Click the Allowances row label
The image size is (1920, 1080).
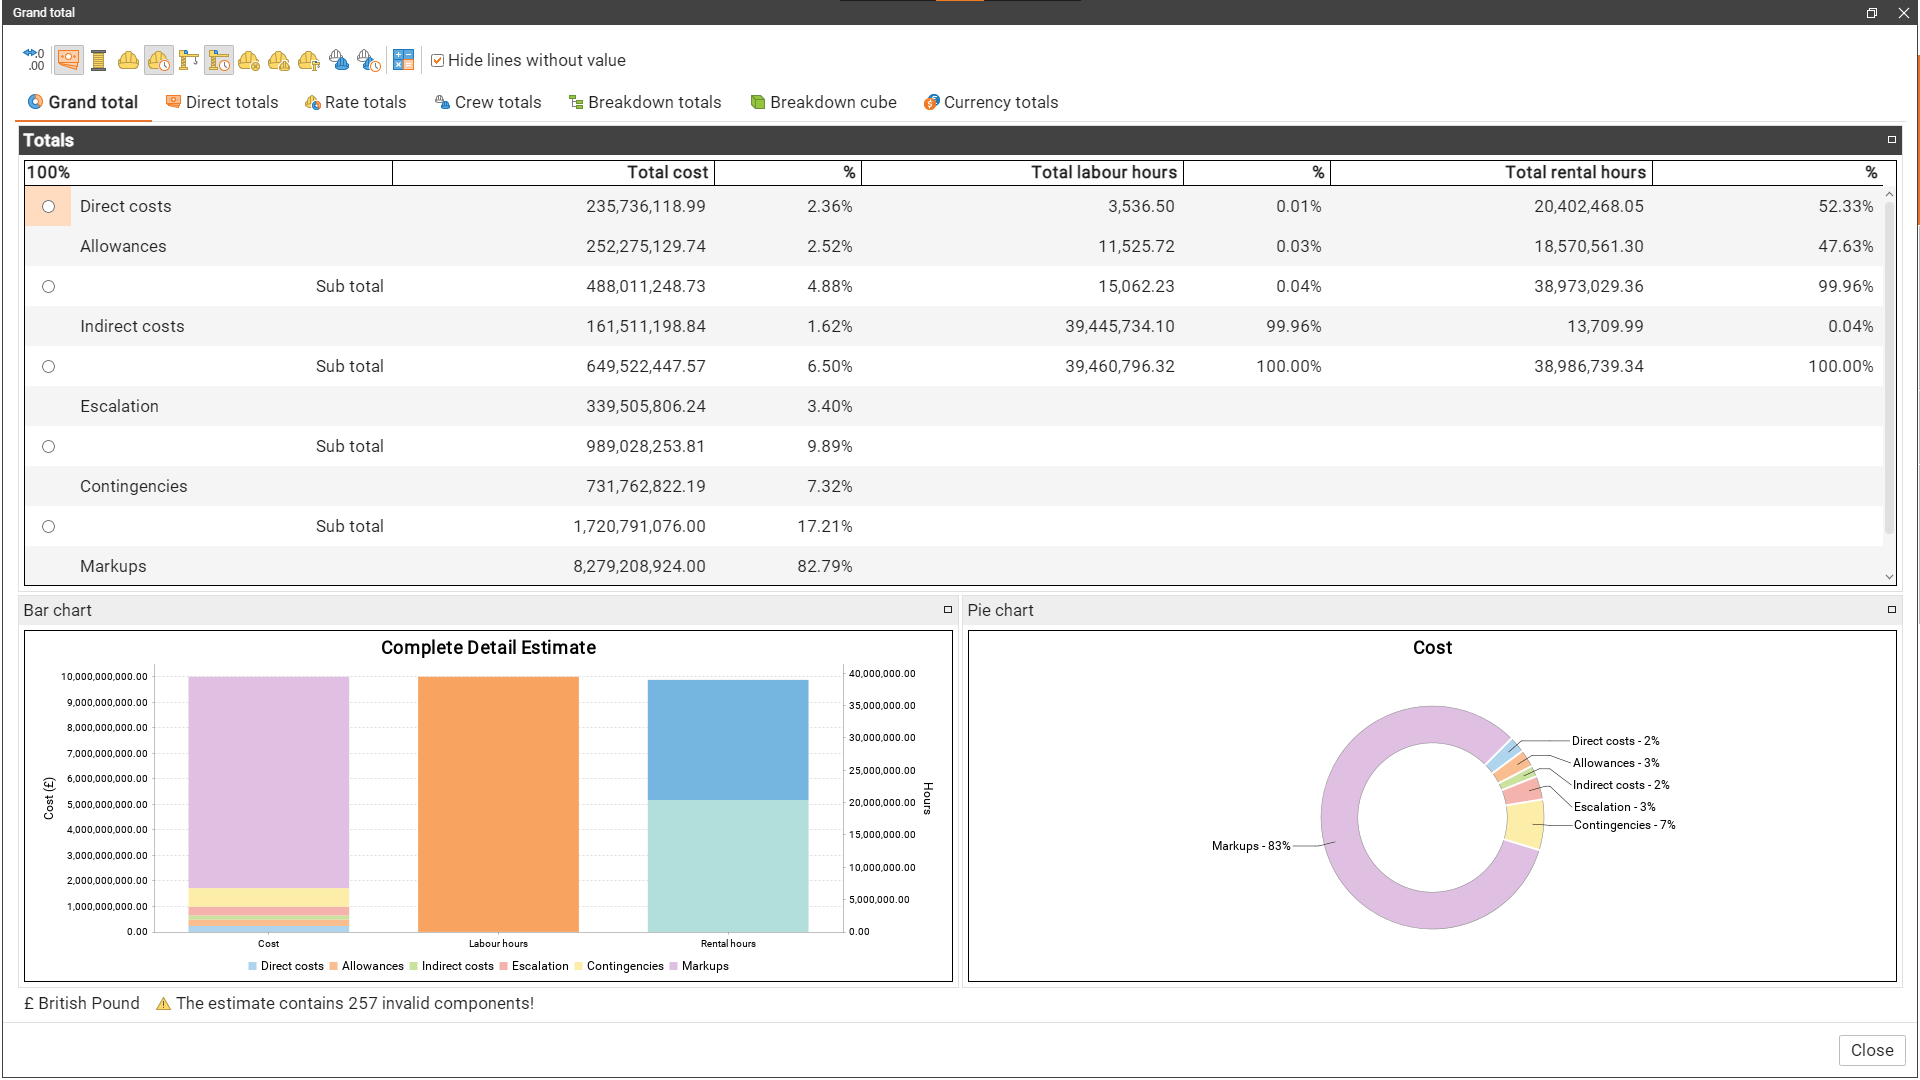point(123,246)
